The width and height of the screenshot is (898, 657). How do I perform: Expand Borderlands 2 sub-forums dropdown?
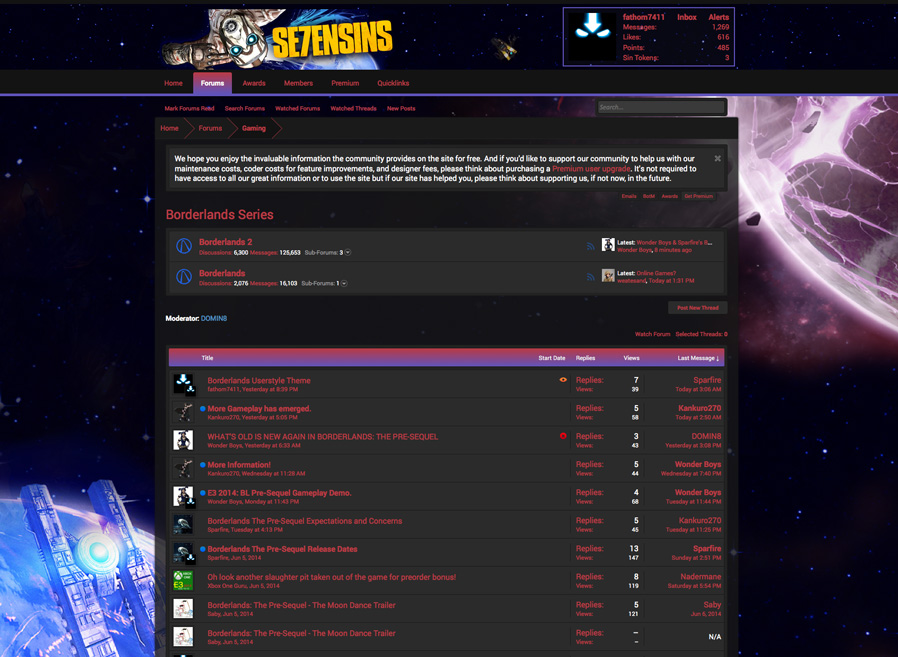click(348, 253)
